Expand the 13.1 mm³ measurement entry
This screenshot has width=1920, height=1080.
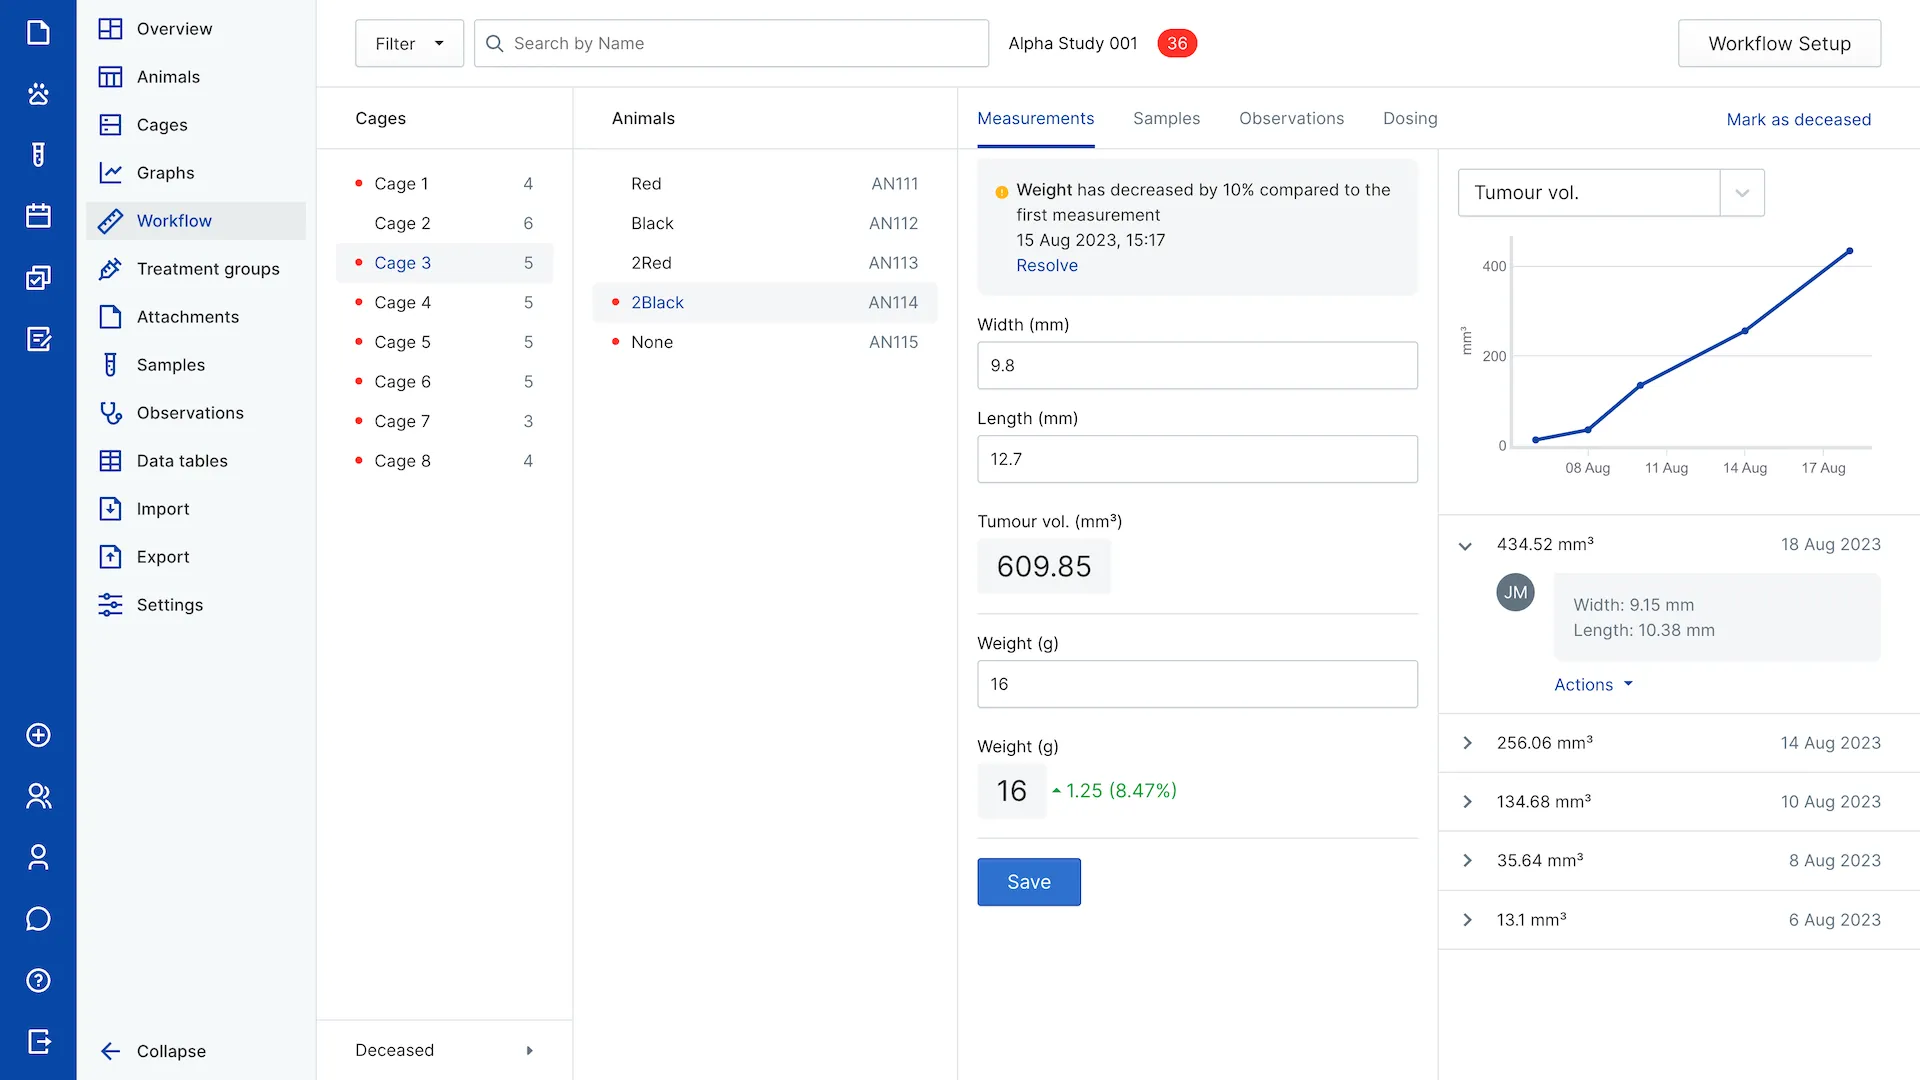click(1467, 920)
